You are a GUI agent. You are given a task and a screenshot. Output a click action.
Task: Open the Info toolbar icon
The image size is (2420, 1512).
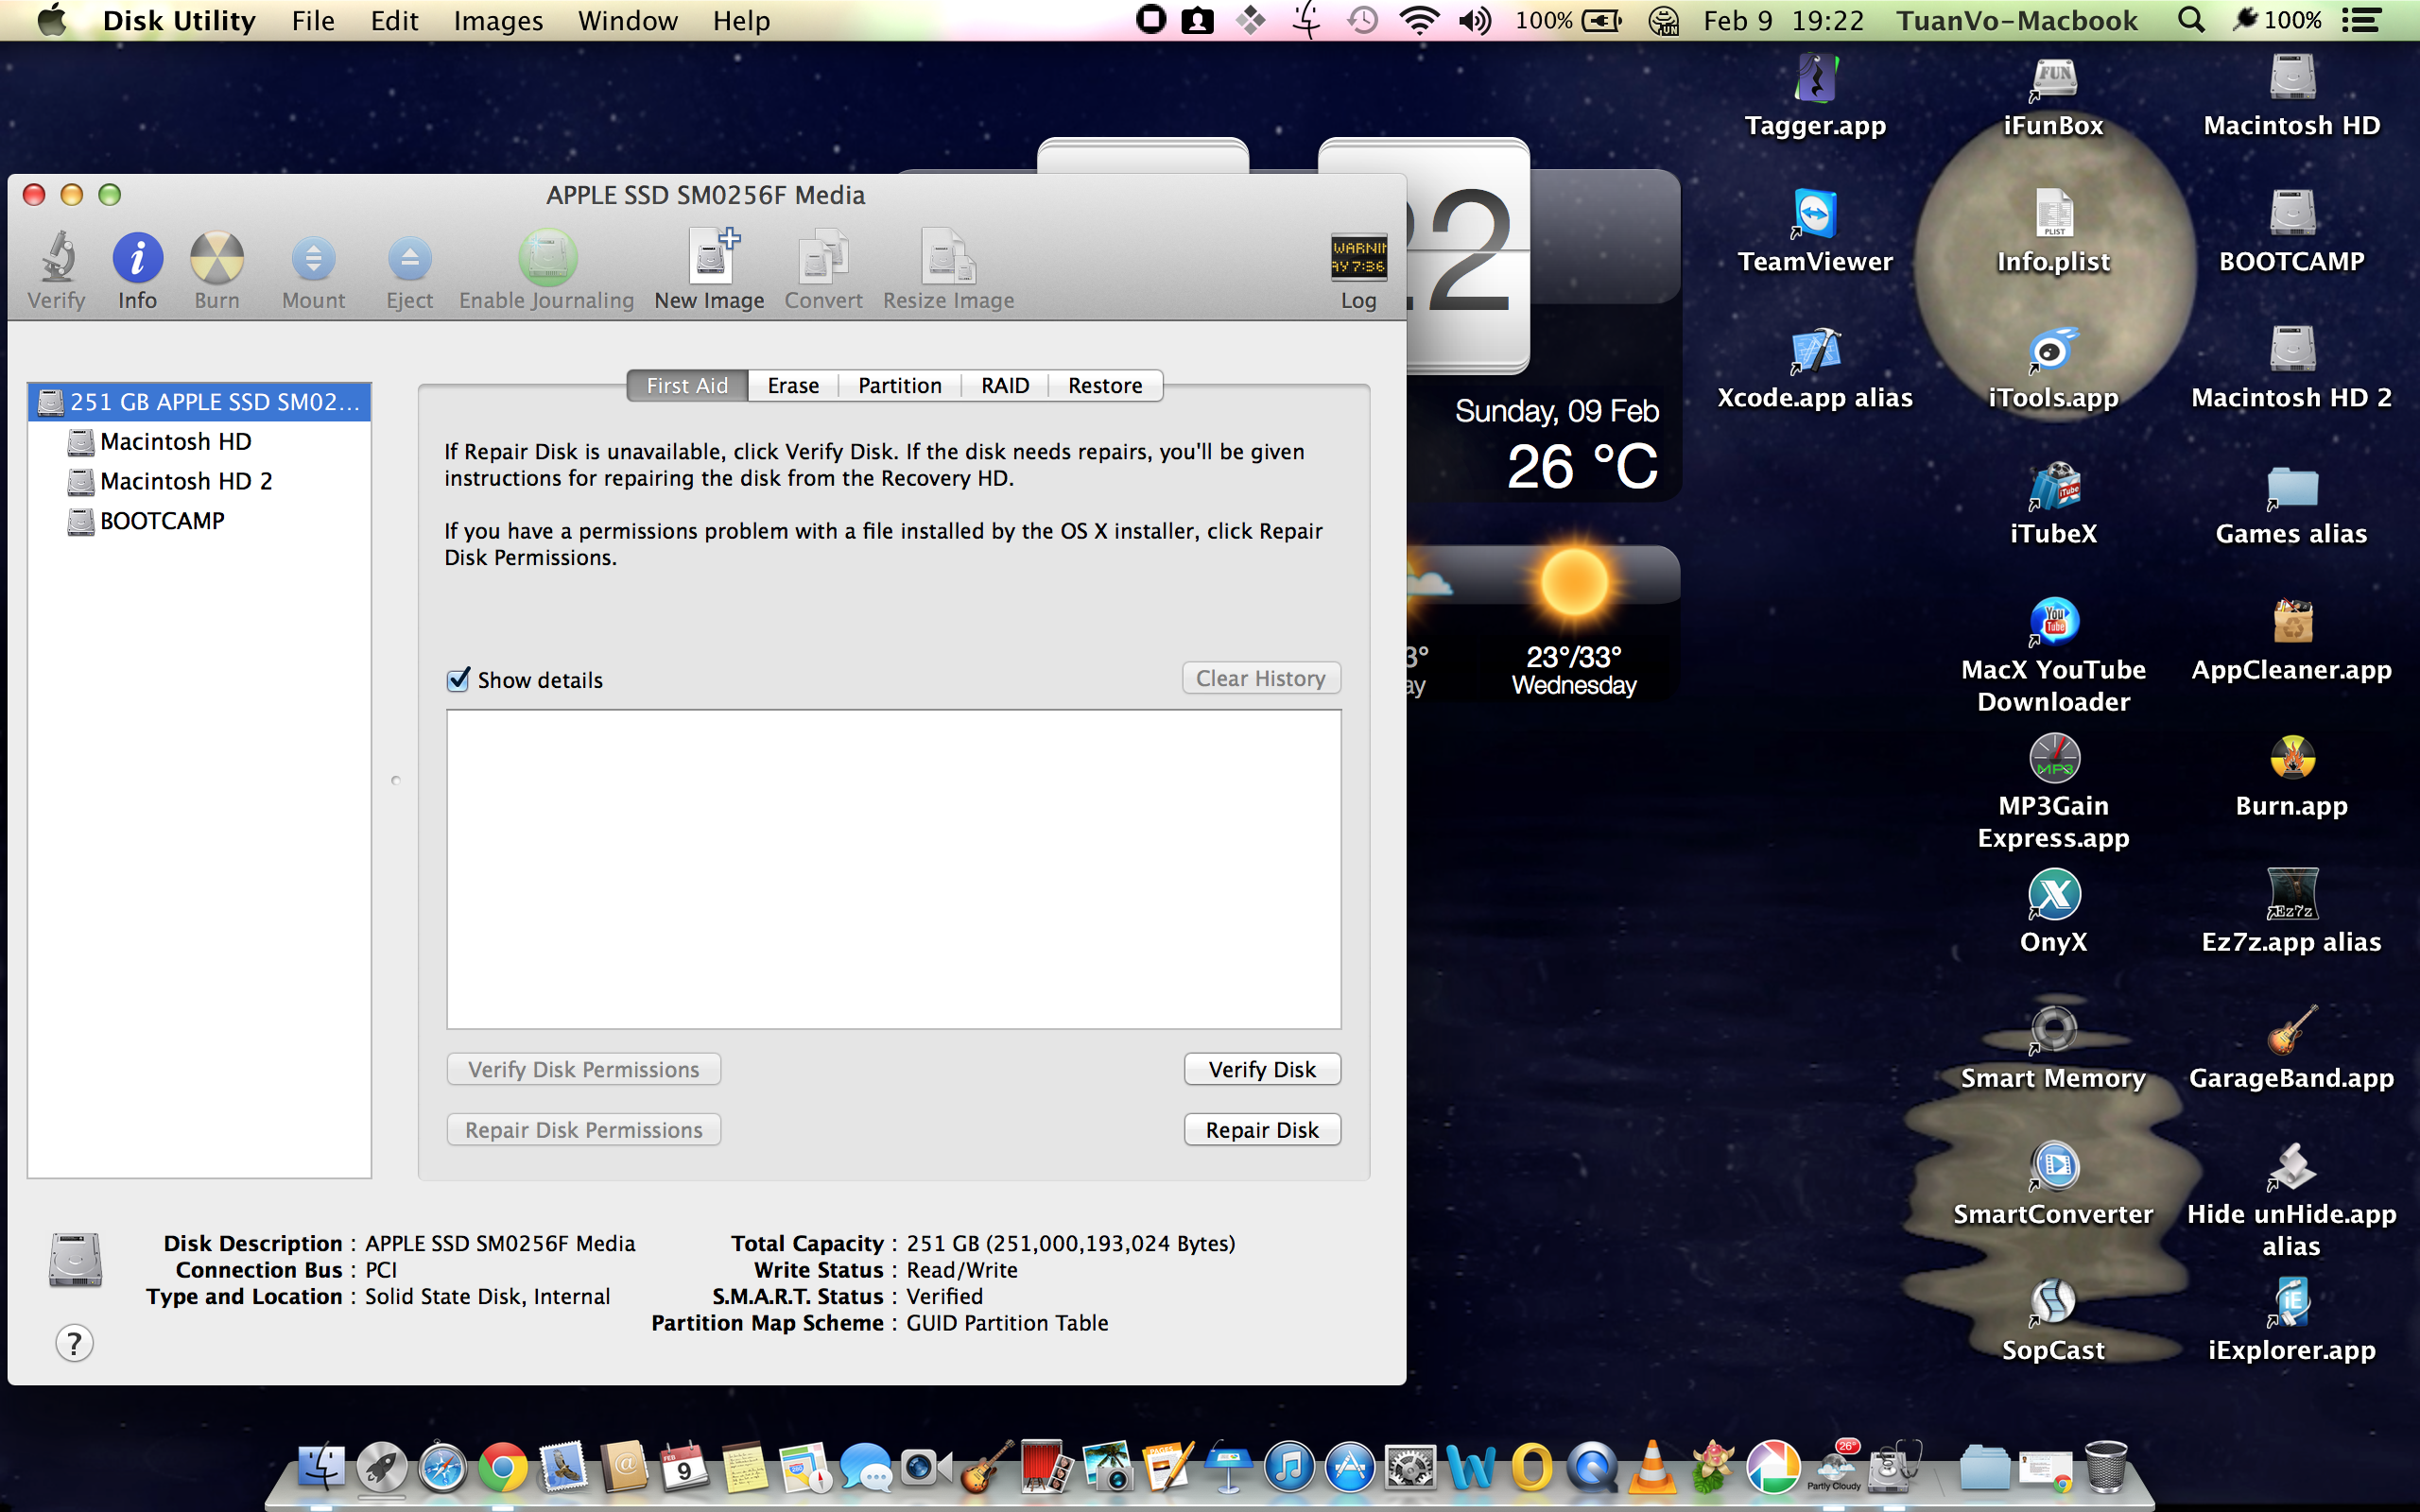137,259
